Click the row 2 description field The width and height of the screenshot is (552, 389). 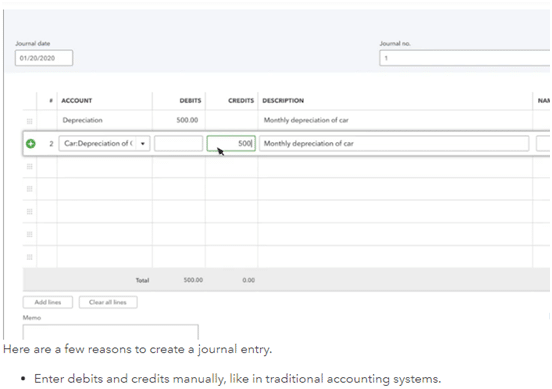point(394,144)
